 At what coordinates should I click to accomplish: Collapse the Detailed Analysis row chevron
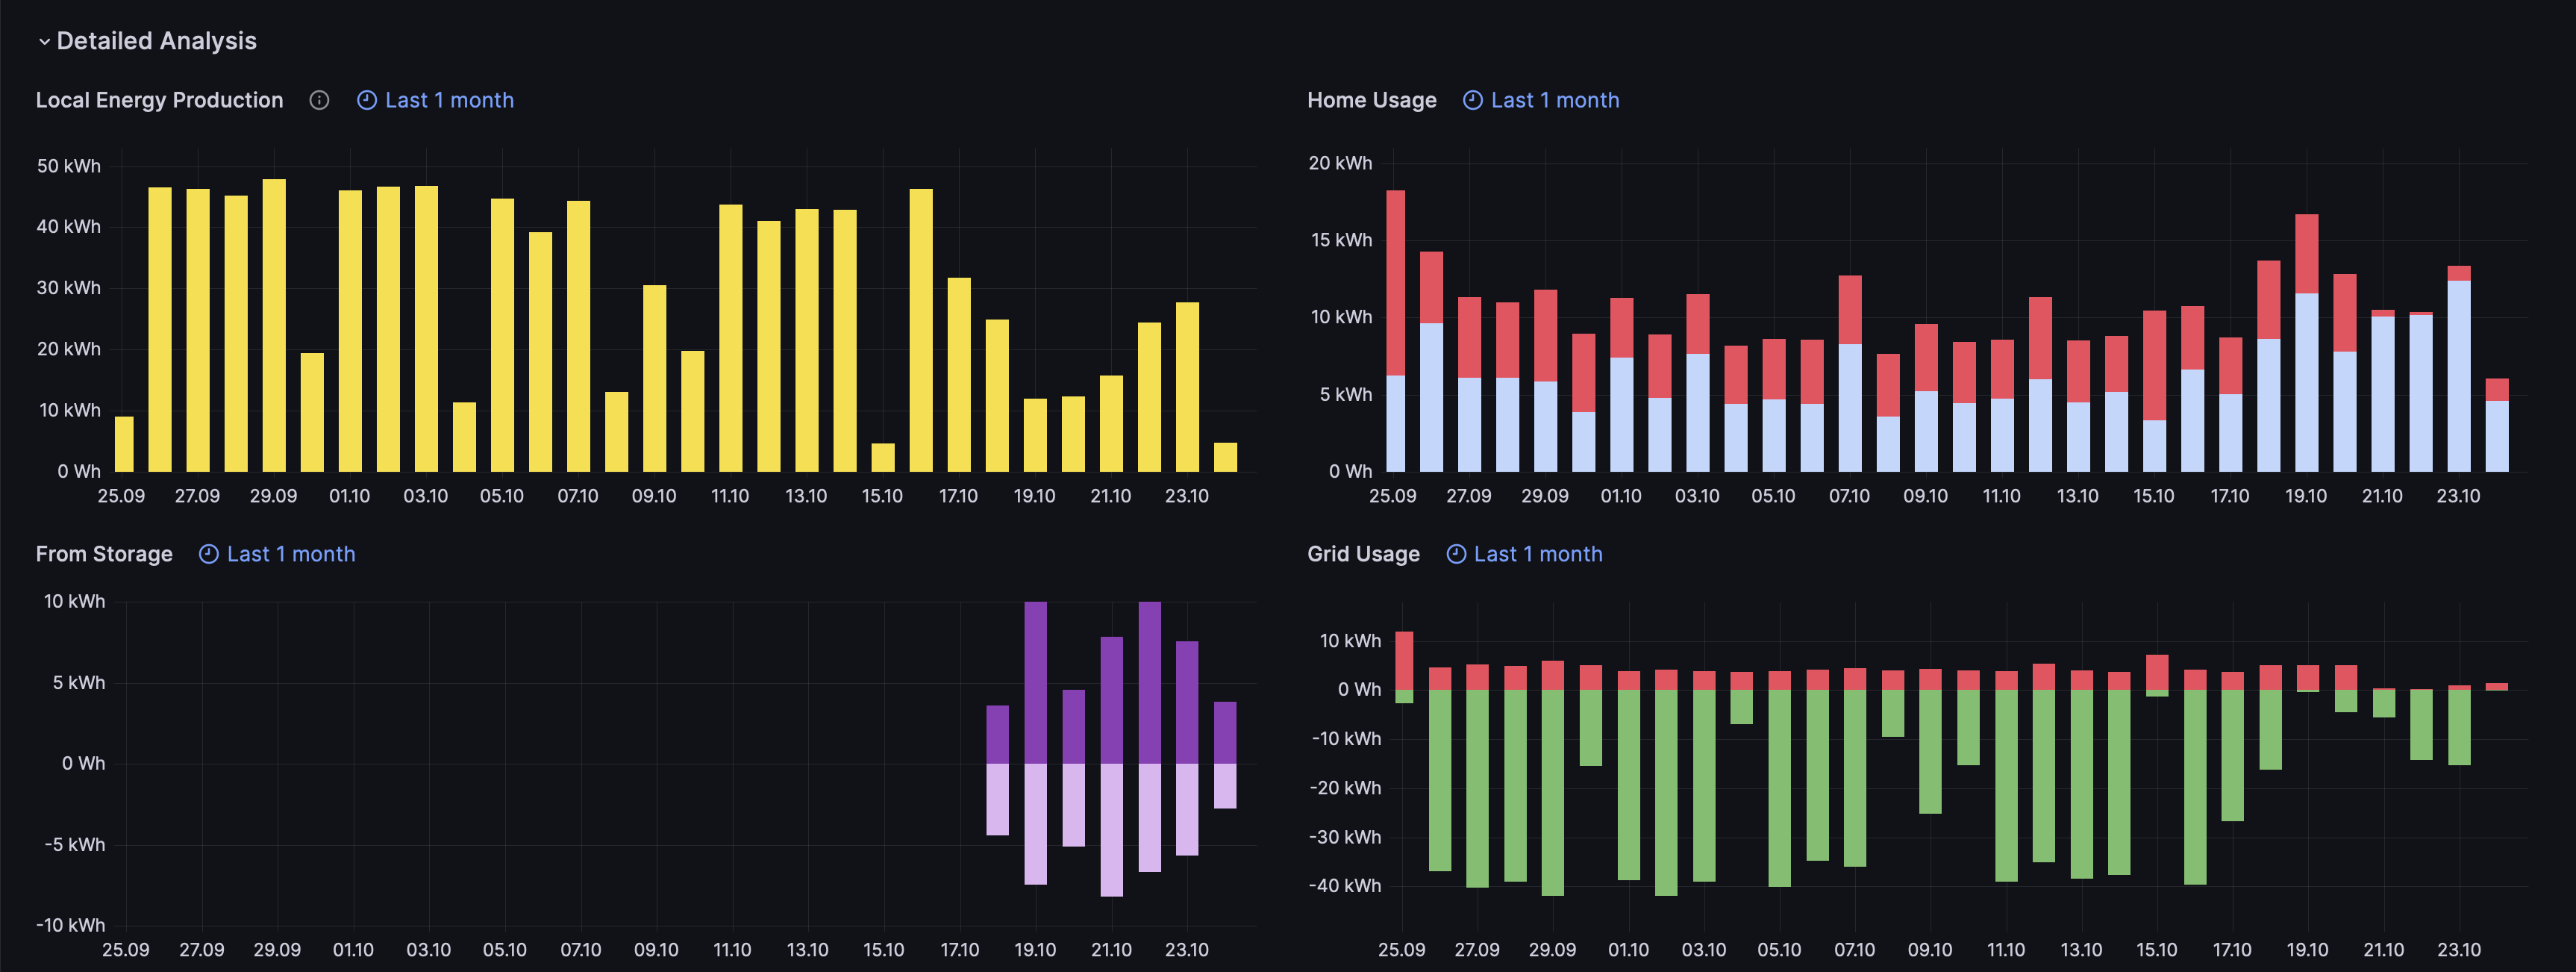[x=44, y=42]
